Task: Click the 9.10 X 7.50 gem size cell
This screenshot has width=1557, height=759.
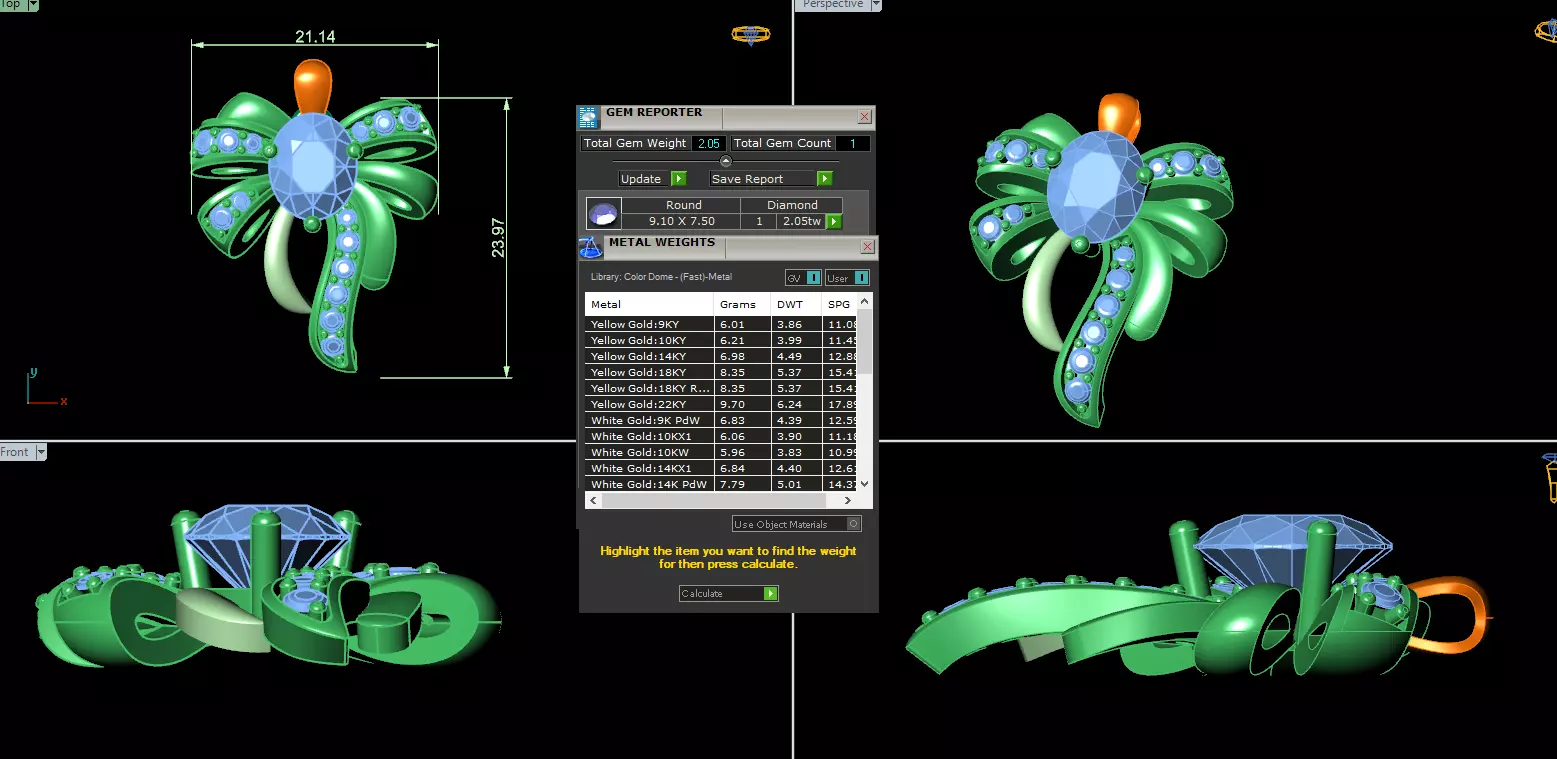Action: coord(682,221)
